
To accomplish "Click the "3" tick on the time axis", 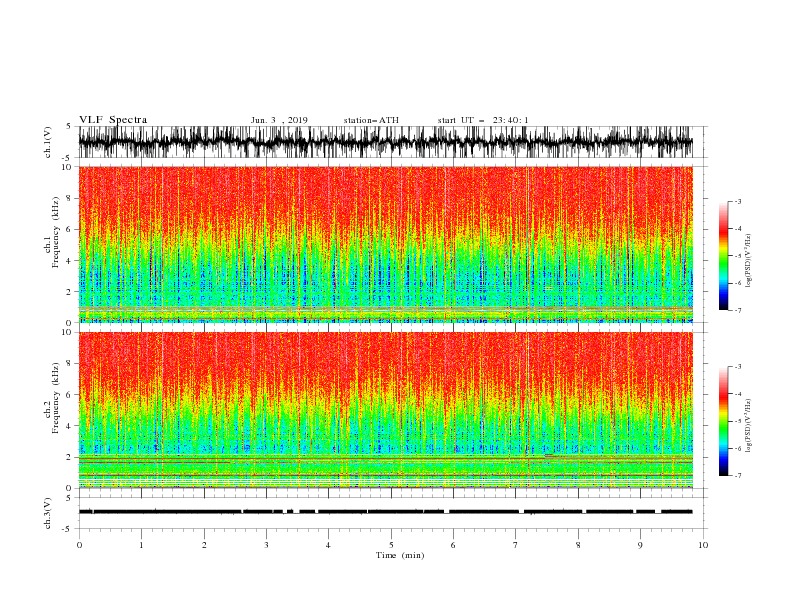I will pos(266,545).
